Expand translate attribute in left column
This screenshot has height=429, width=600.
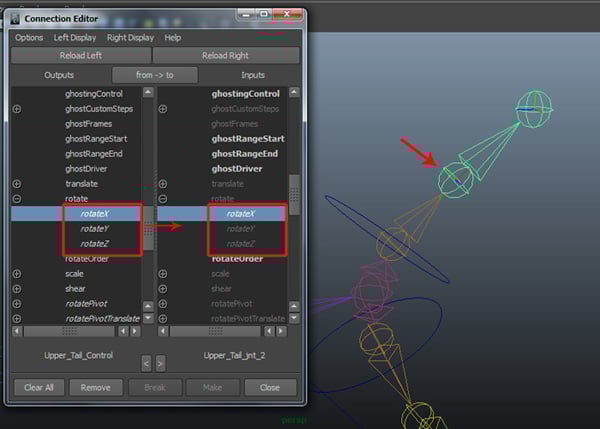(17, 184)
